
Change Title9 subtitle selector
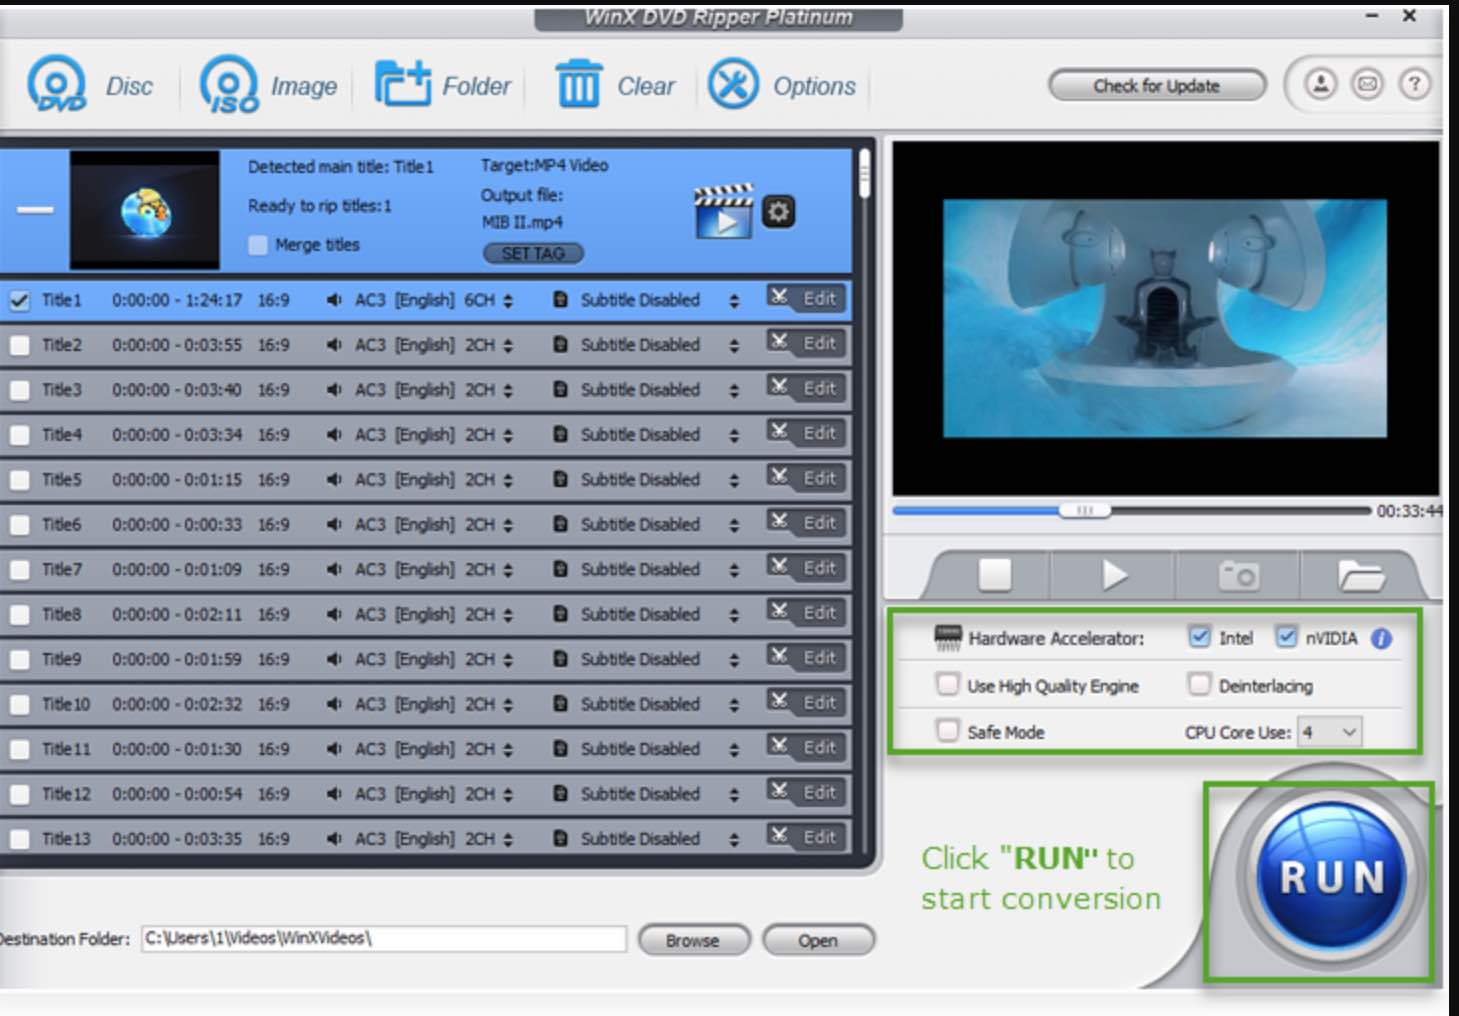point(734,659)
